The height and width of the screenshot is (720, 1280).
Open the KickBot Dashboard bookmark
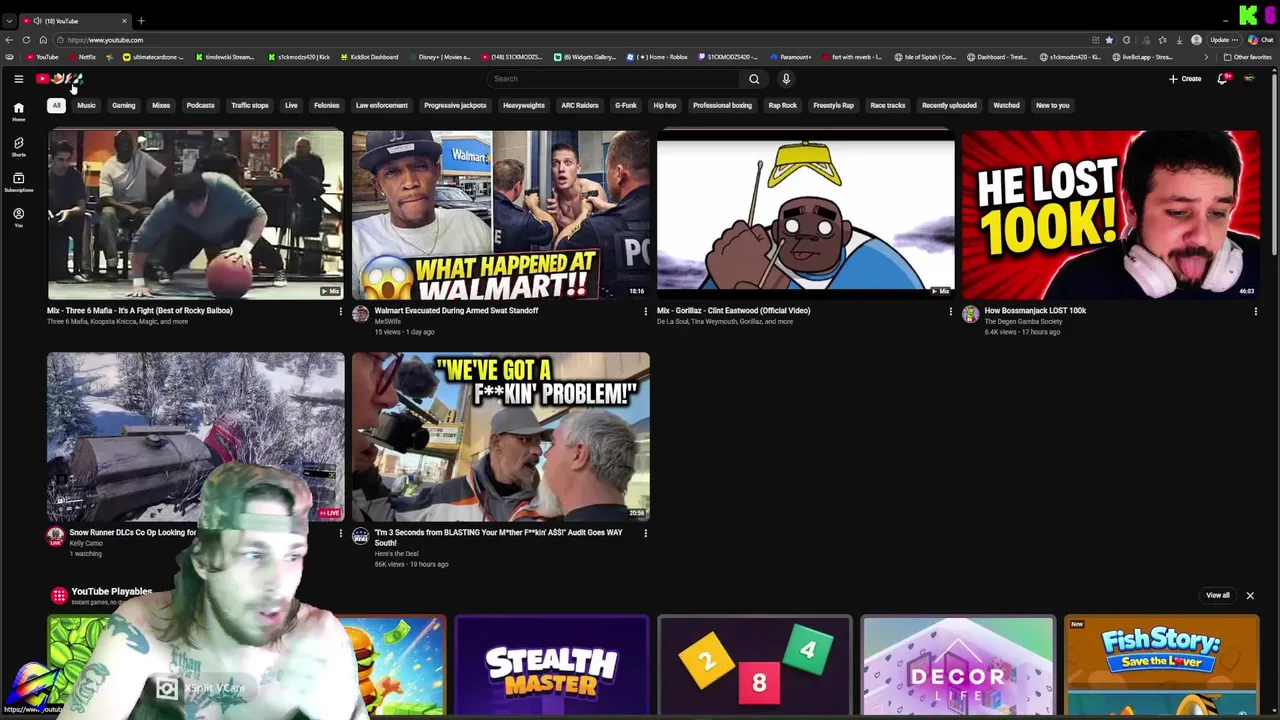coord(369,57)
